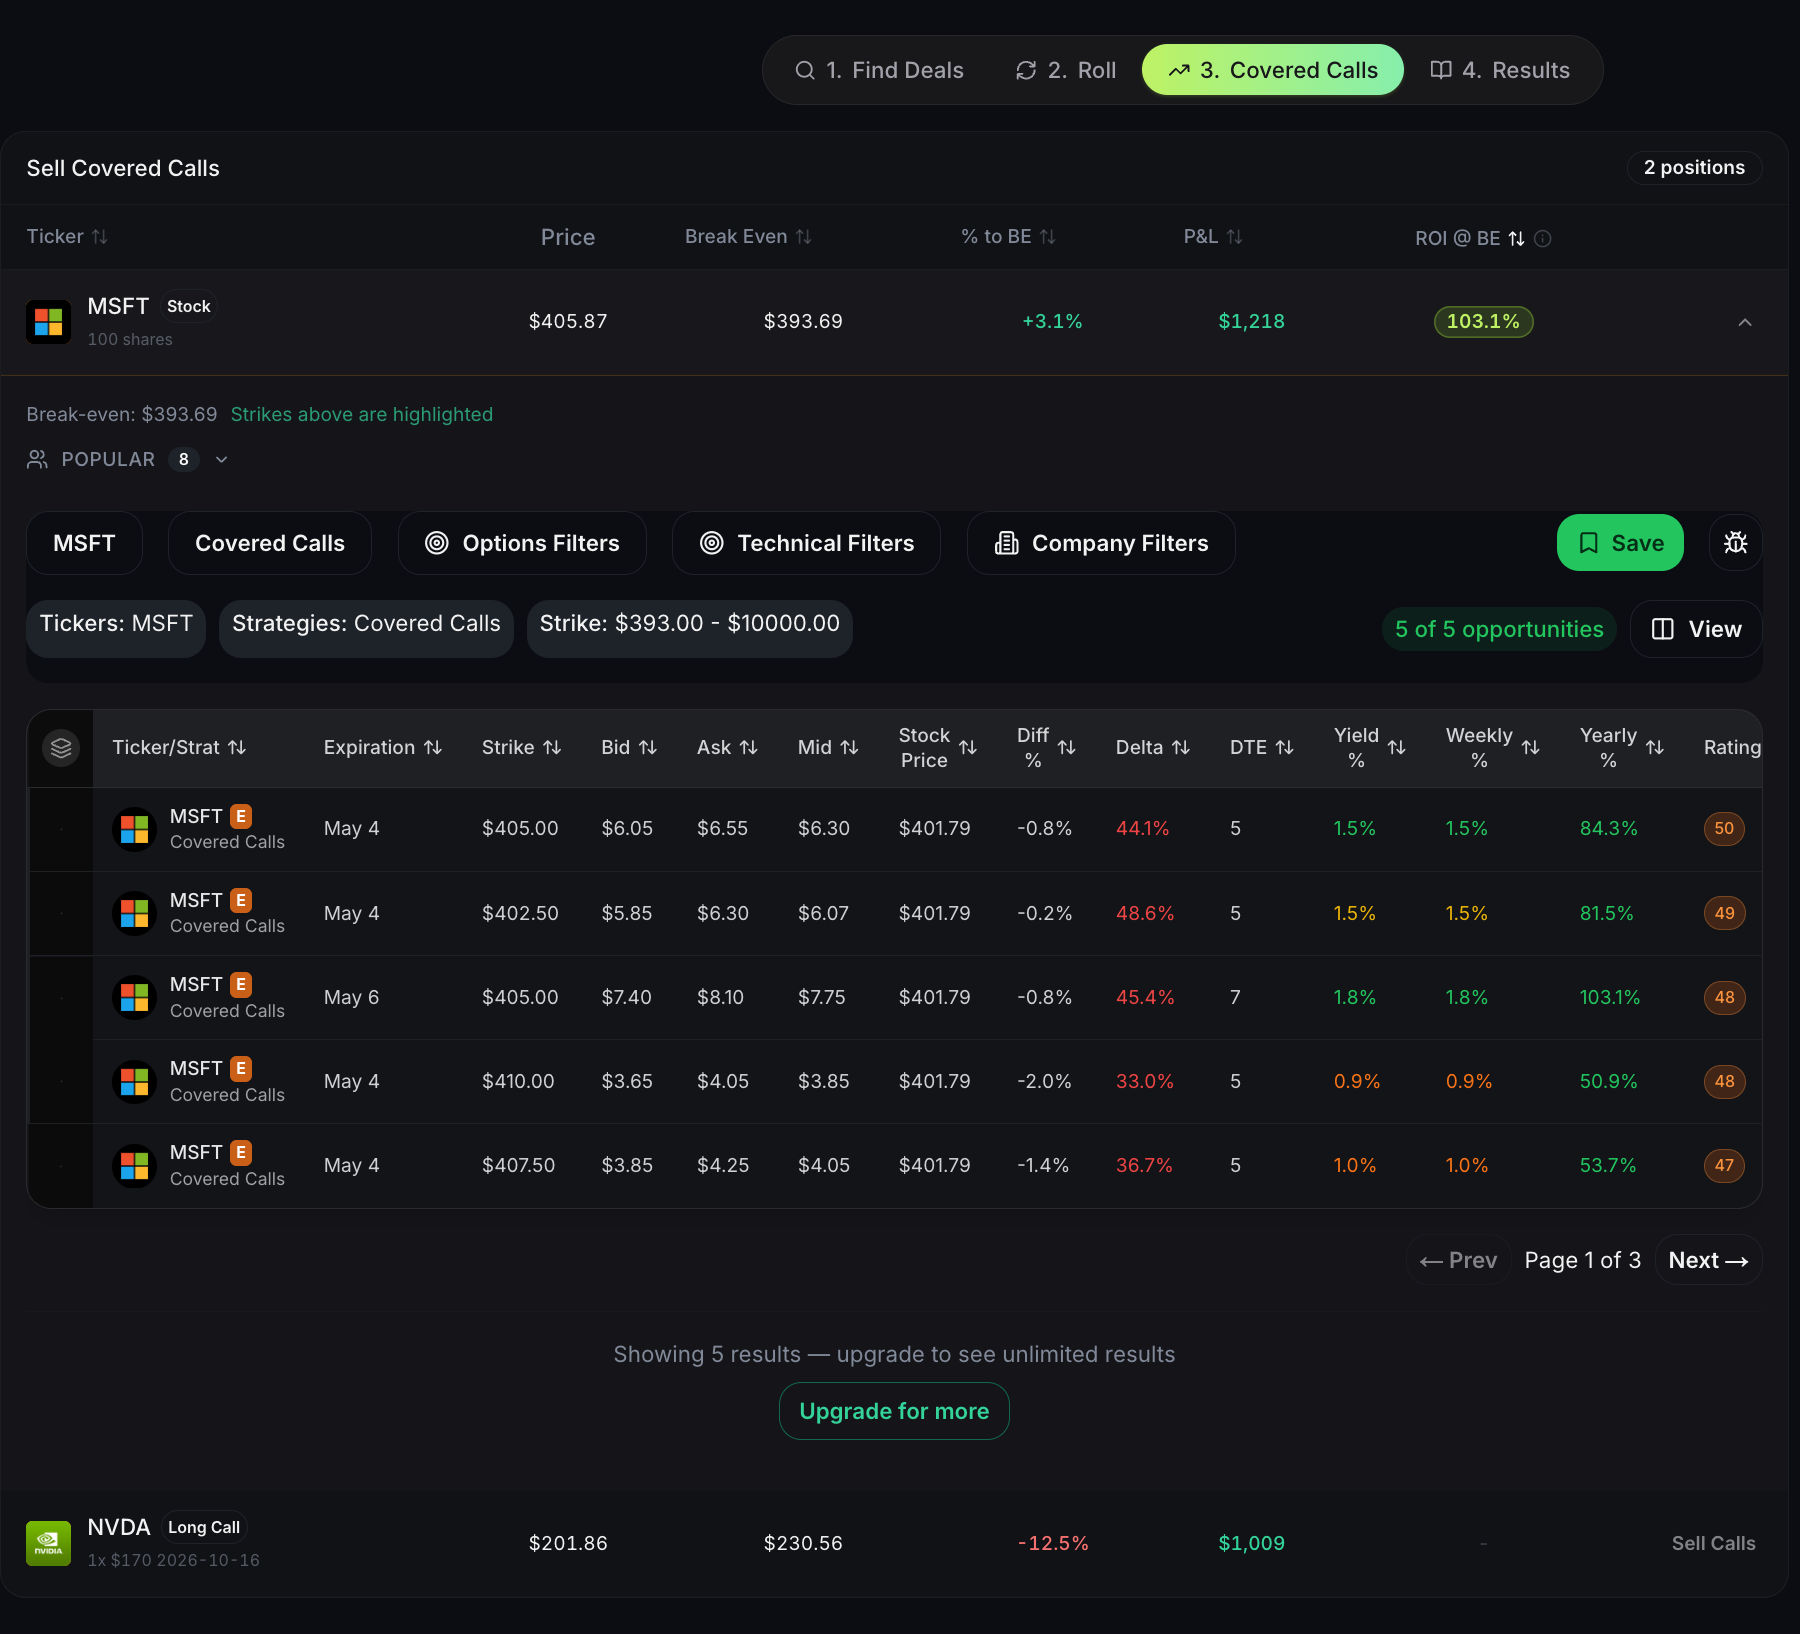Select the MSFT $402.50 strike row
The height and width of the screenshot is (1634, 1800).
pos(895,913)
